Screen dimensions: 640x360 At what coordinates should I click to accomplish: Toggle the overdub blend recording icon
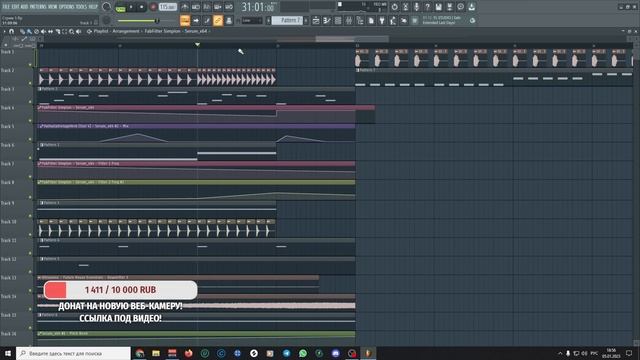coord(218,7)
